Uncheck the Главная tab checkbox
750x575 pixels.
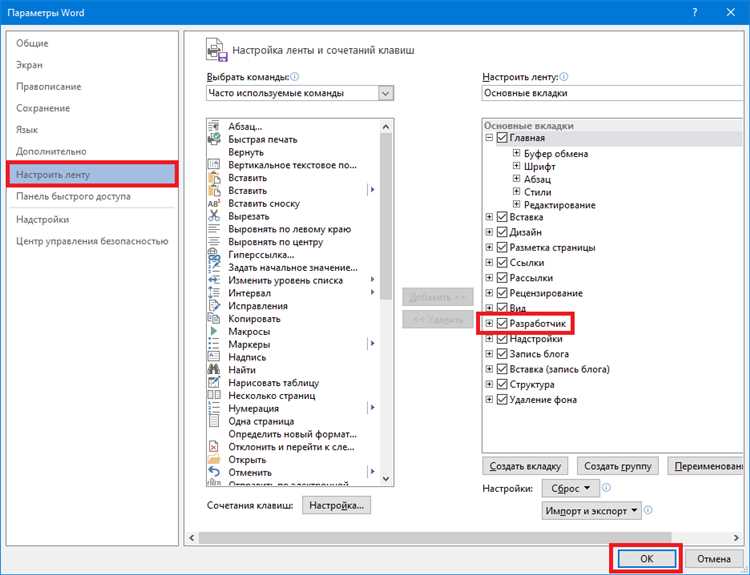[502, 138]
